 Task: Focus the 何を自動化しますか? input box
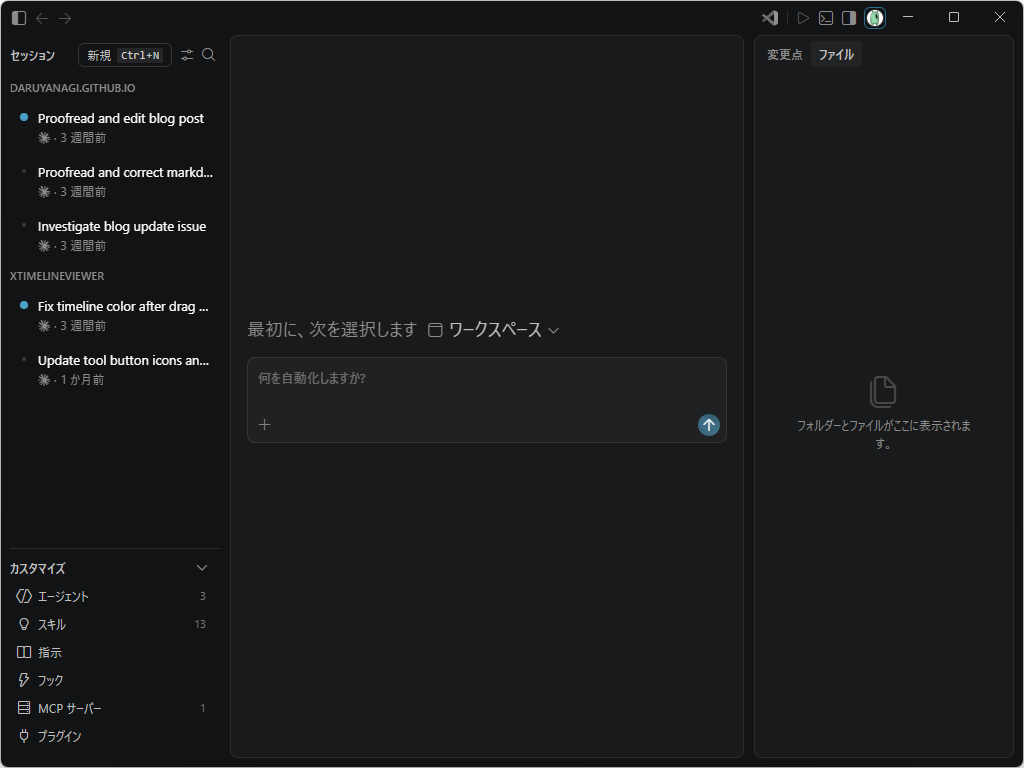coord(487,379)
